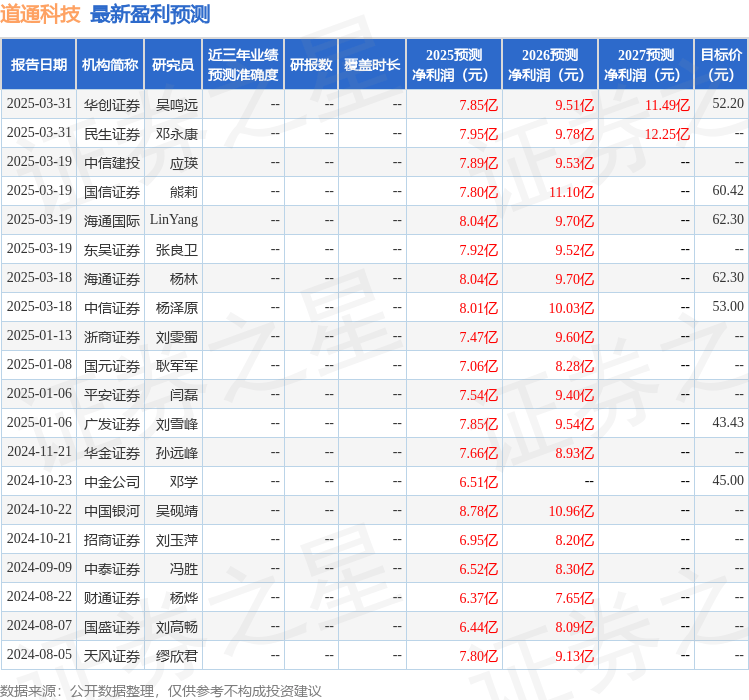Select 中国银河 institution cell
This screenshot has width=749, height=700.
pos(112,511)
